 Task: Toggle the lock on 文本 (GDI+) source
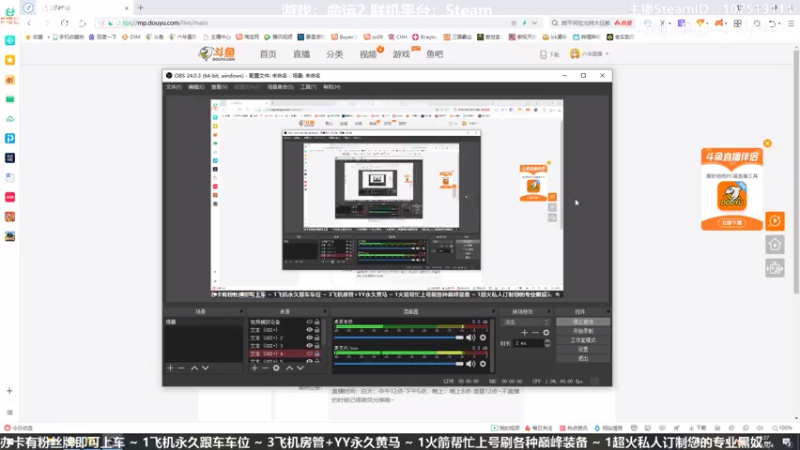pos(317,330)
